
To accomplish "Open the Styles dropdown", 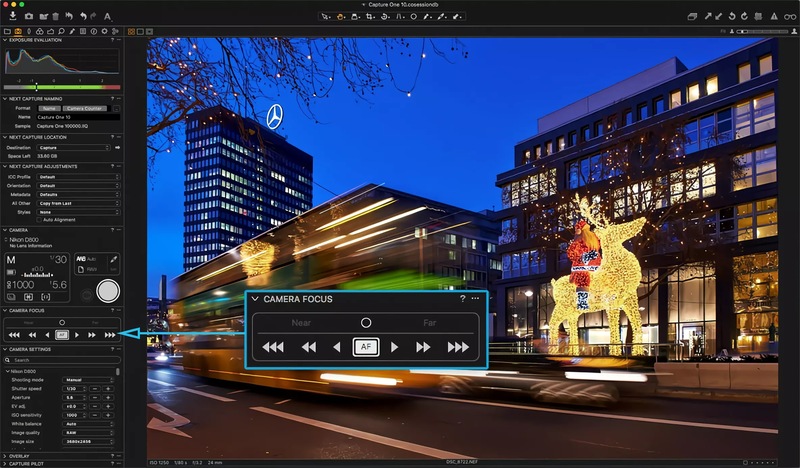I will 79,212.
